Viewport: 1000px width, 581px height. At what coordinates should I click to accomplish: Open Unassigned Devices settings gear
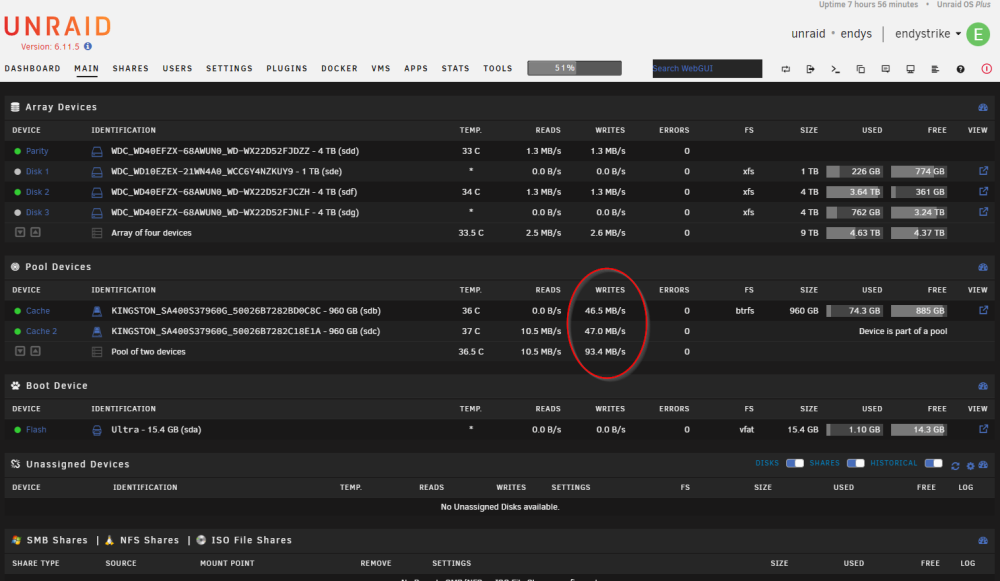point(970,466)
